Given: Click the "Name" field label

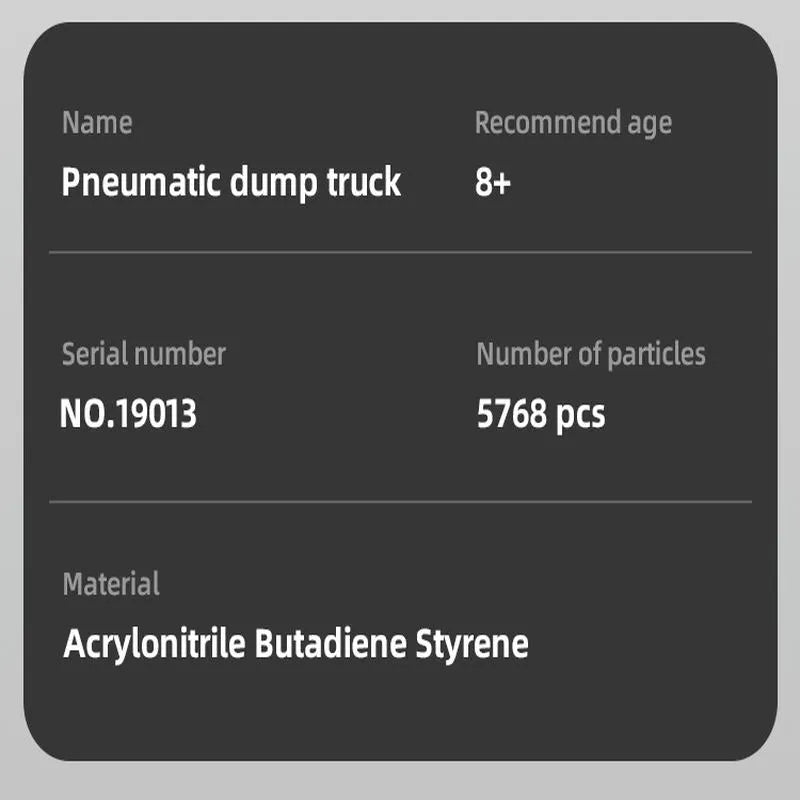Looking at the screenshot, I should (x=97, y=123).
